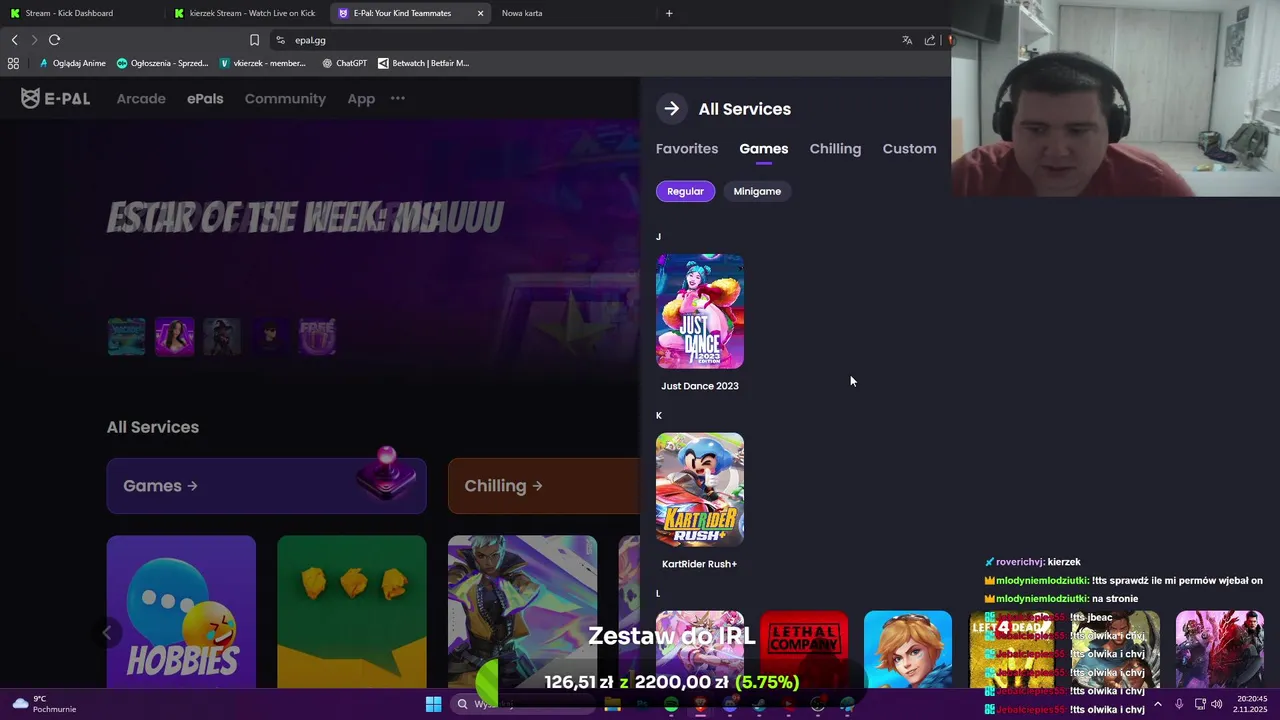Open the three-dots more menu in the header
The image size is (1280, 720).
click(398, 98)
